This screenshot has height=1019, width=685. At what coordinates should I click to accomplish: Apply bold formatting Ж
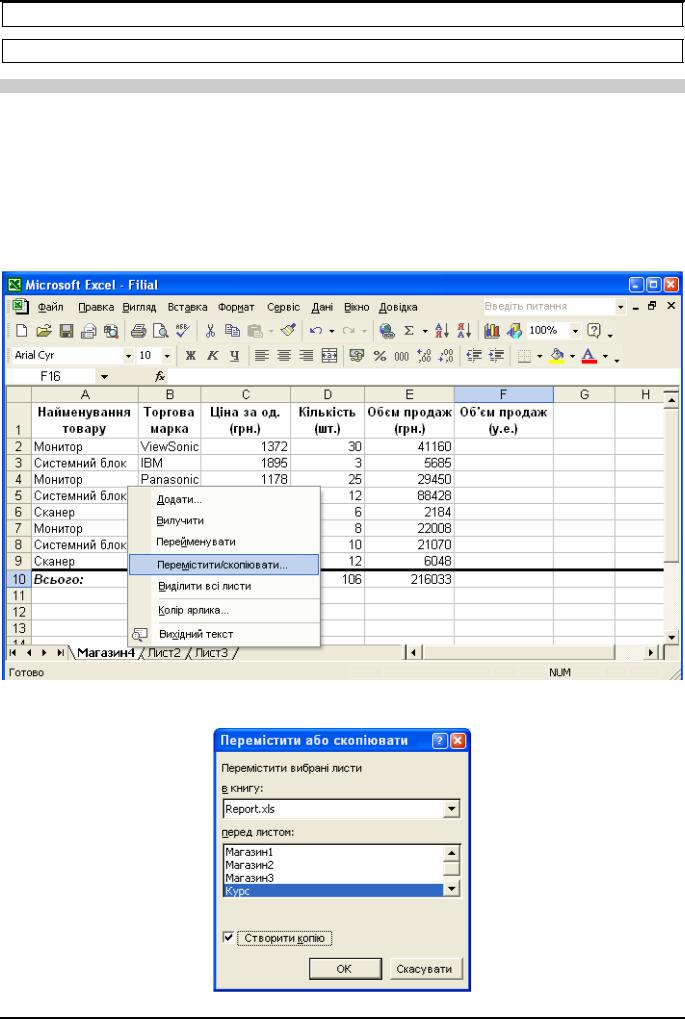pyautogui.click(x=190, y=355)
